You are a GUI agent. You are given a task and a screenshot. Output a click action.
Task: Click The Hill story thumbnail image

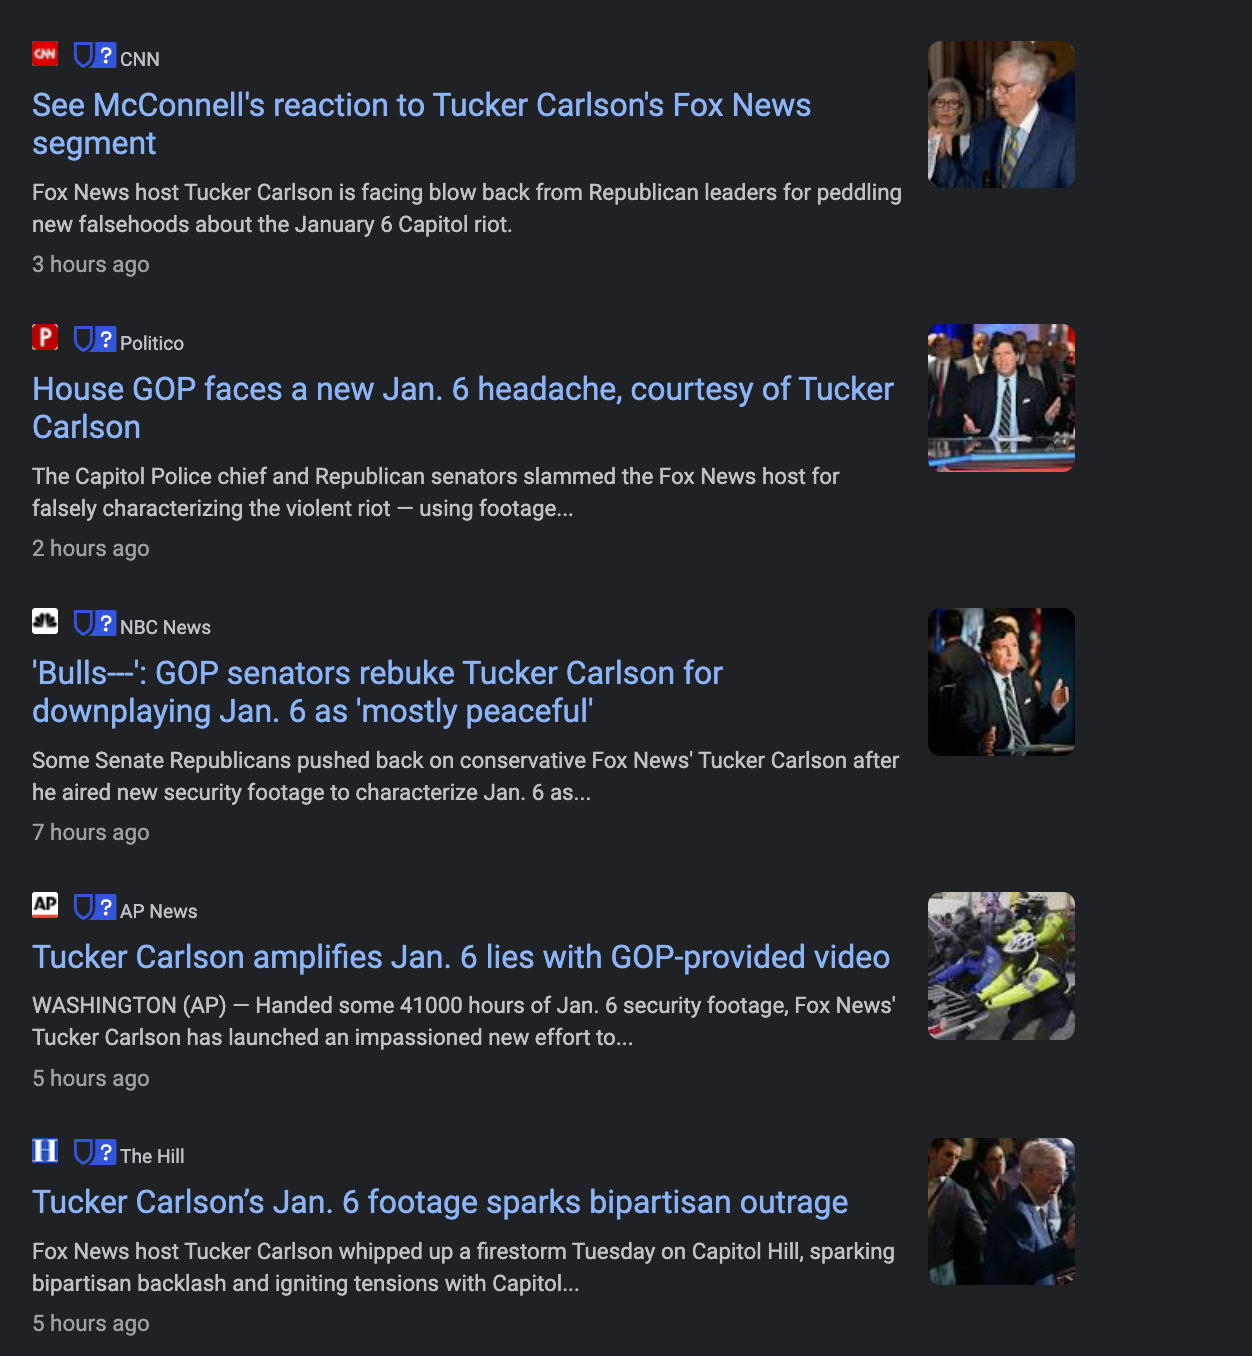pyautogui.click(x=1001, y=1211)
